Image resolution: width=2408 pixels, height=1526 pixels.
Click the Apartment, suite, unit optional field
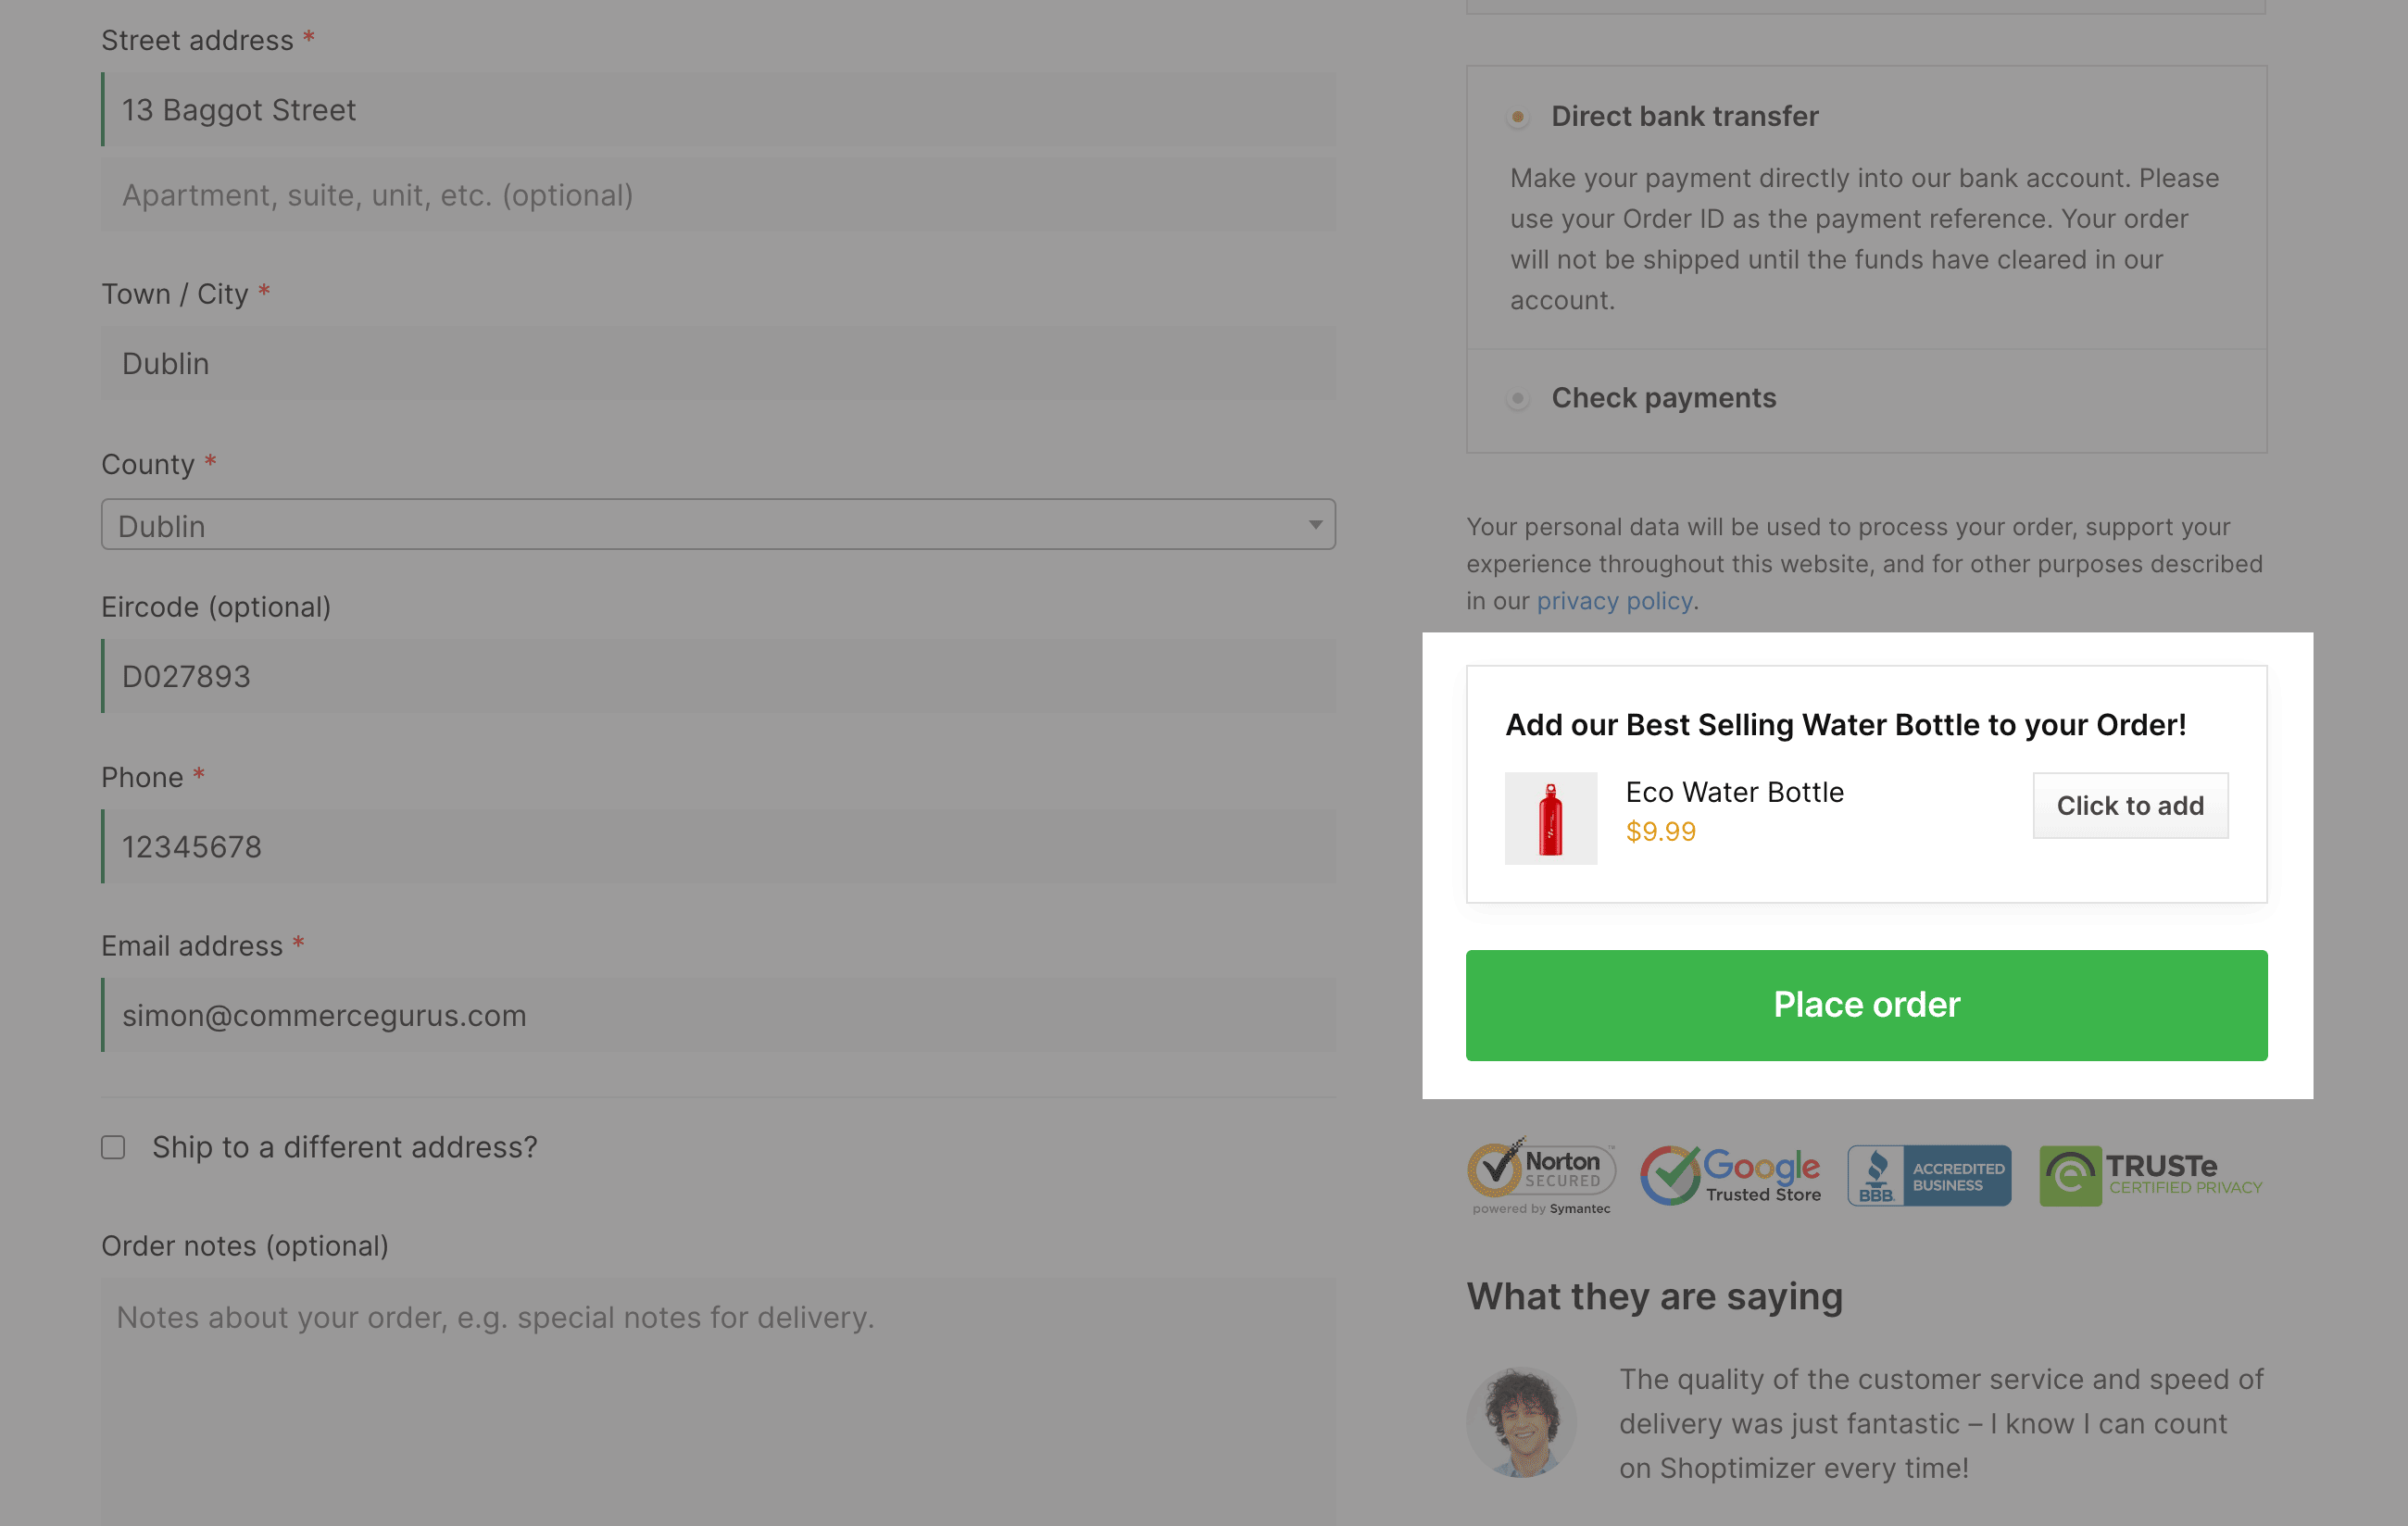coord(718,195)
